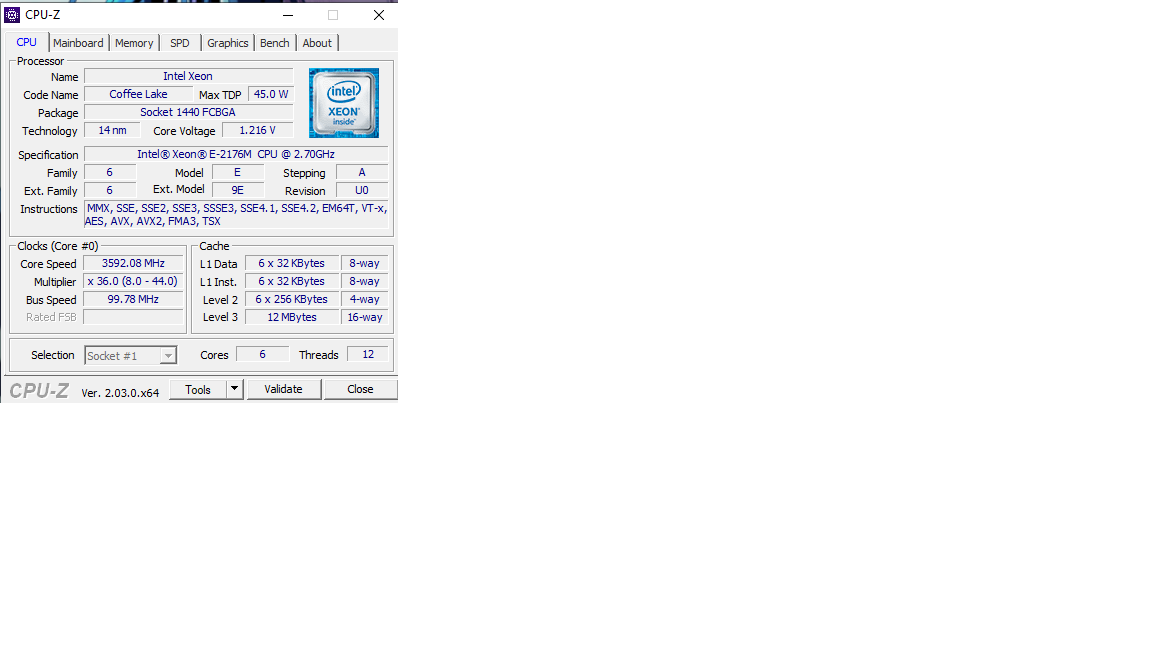
Task: Click the Core Voltage value 1.216 V
Action: (258, 130)
